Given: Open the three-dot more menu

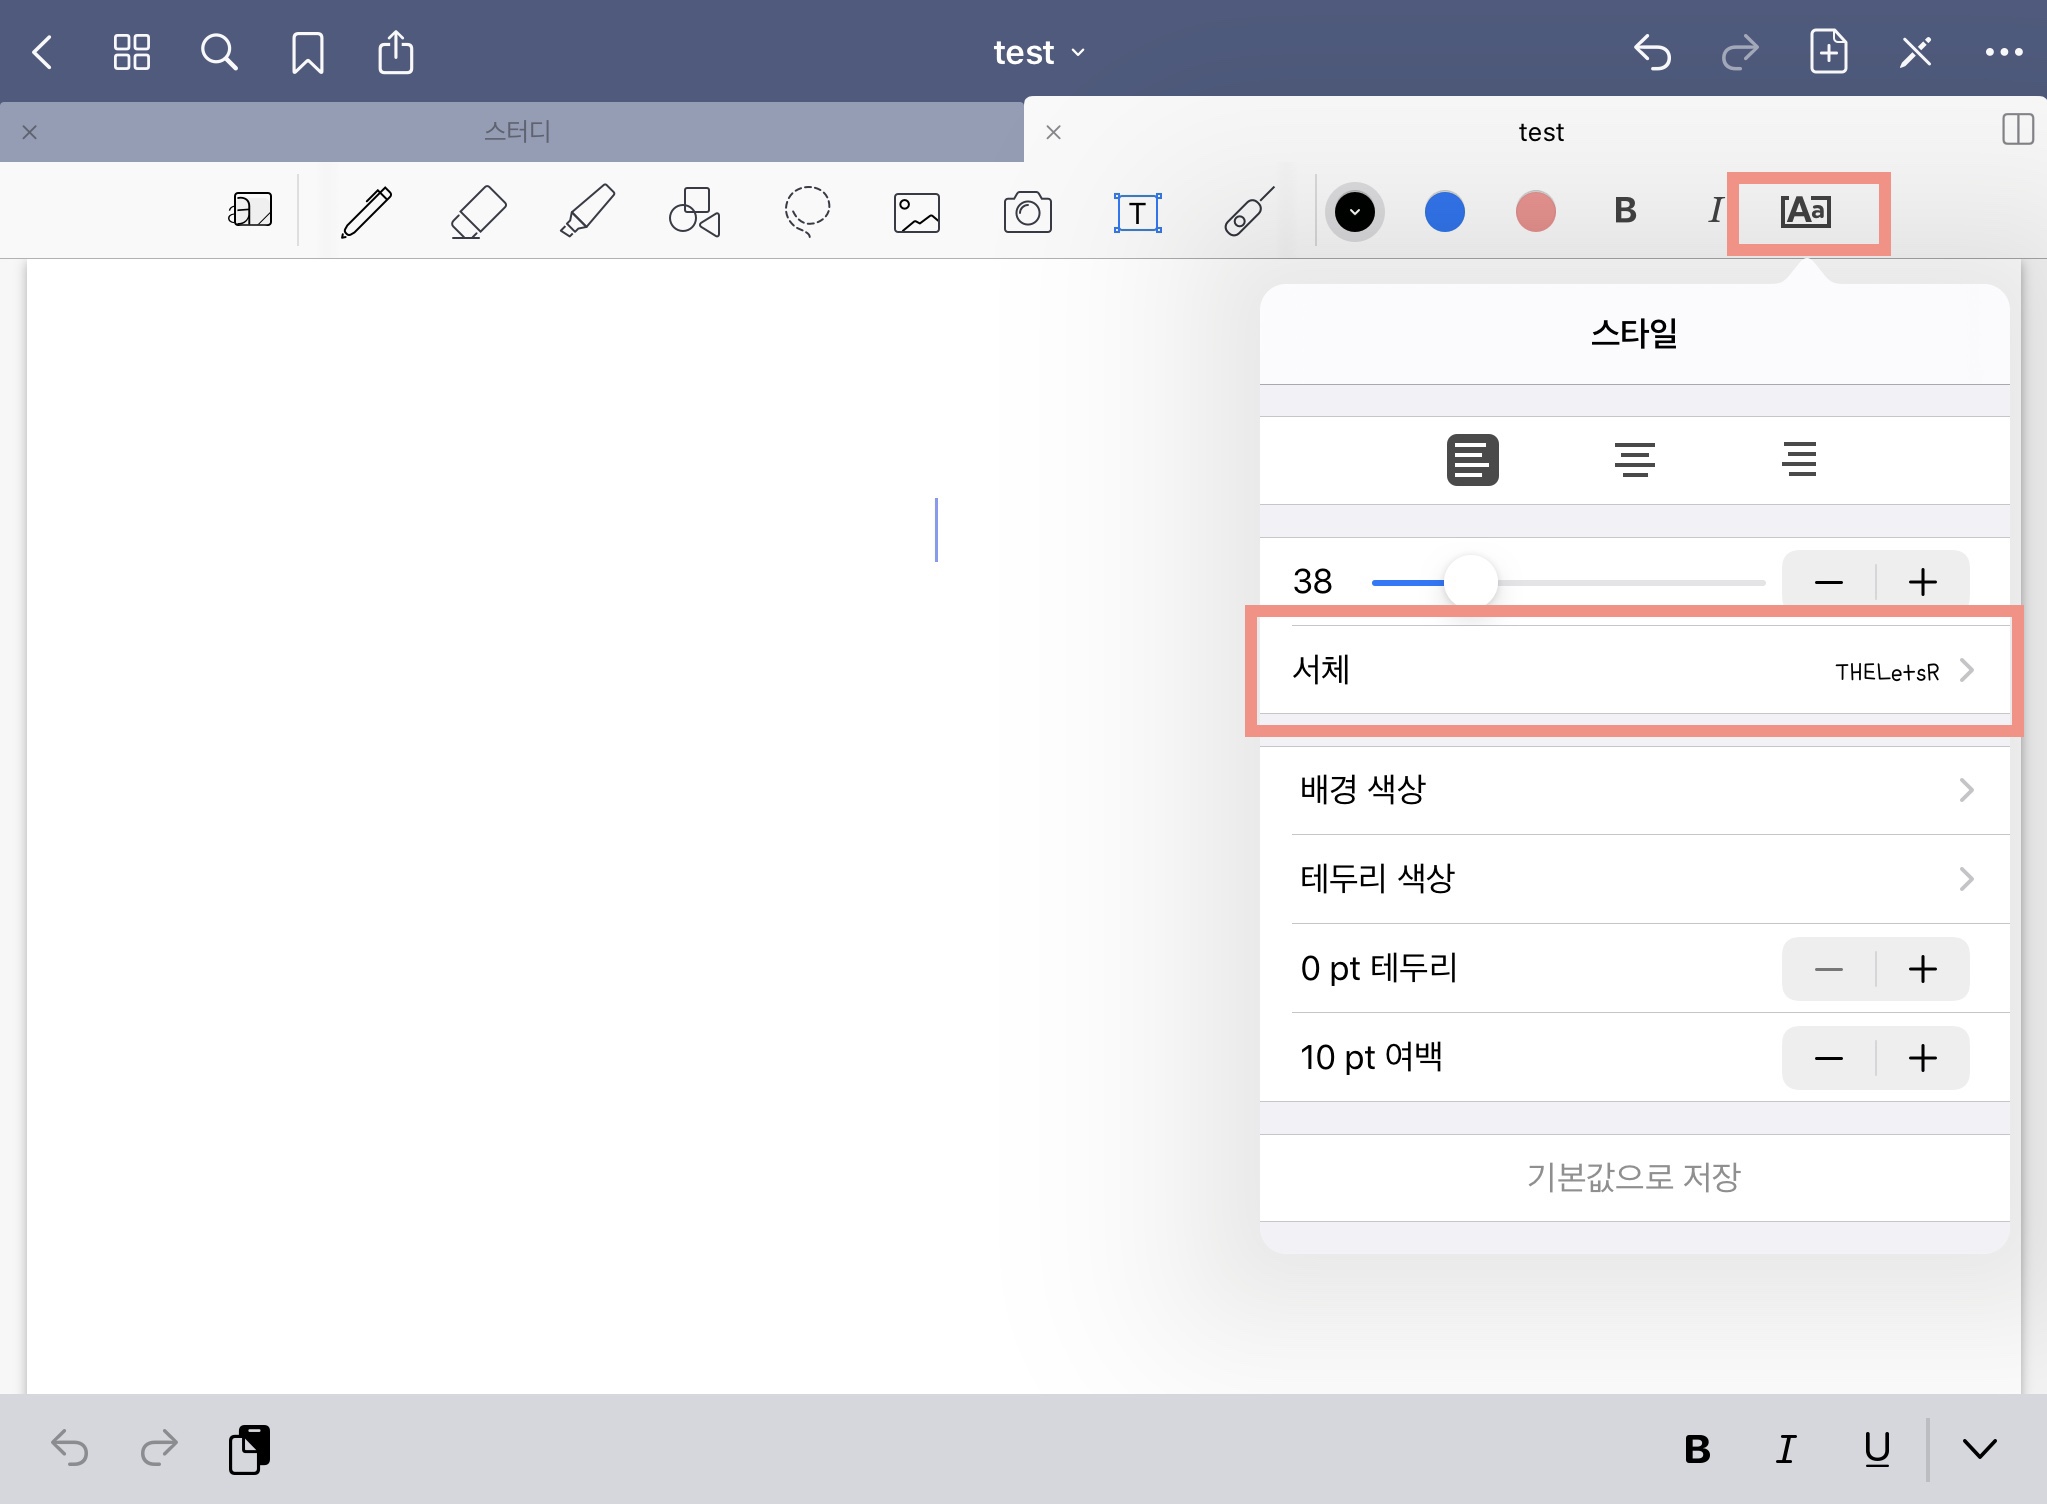Looking at the screenshot, I should [2003, 52].
